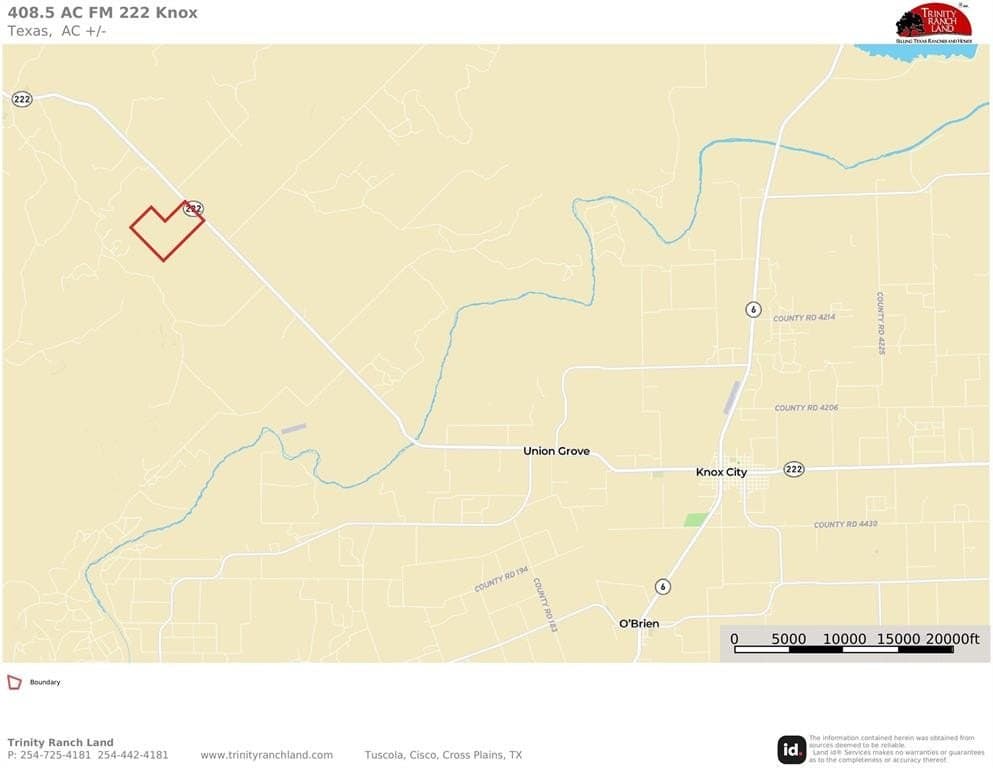Click the 'COUNTY RD 4206' label
The height and width of the screenshot is (768, 993).
(806, 408)
